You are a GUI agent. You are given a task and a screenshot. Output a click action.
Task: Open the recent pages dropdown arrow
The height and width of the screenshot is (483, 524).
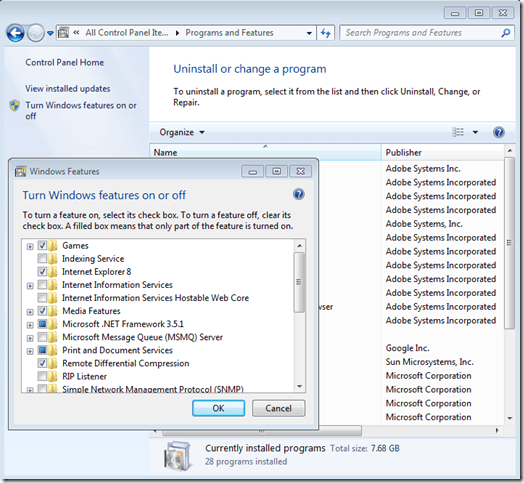pos(50,33)
